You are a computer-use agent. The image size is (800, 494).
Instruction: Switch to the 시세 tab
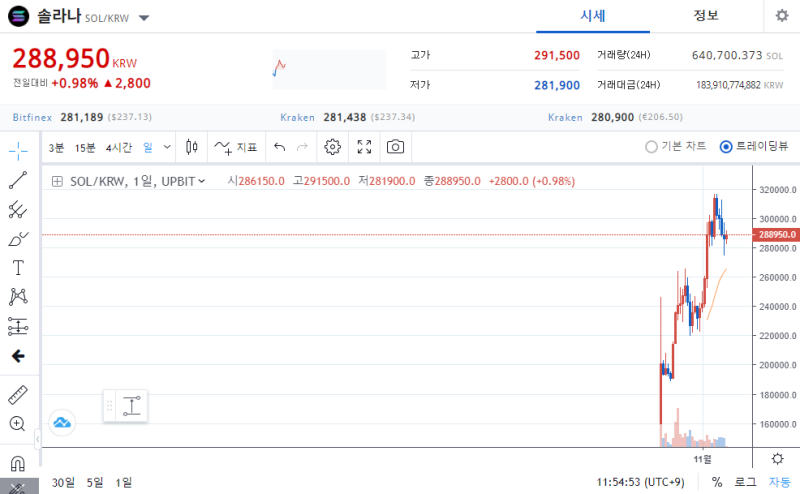click(592, 16)
